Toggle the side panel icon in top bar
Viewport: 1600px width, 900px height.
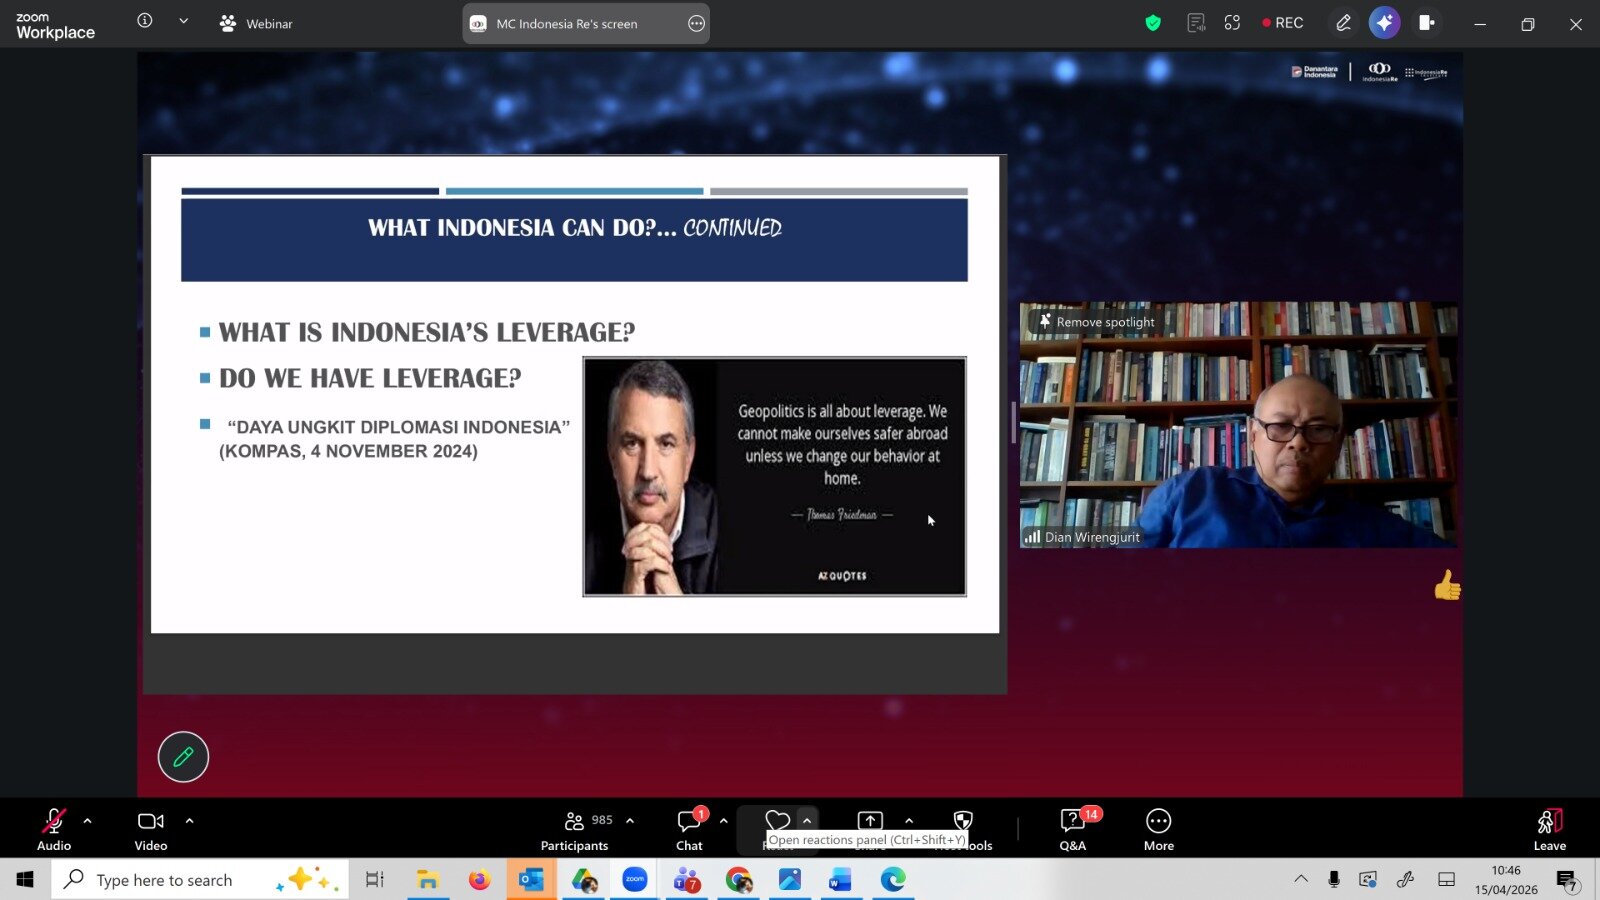click(1427, 23)
